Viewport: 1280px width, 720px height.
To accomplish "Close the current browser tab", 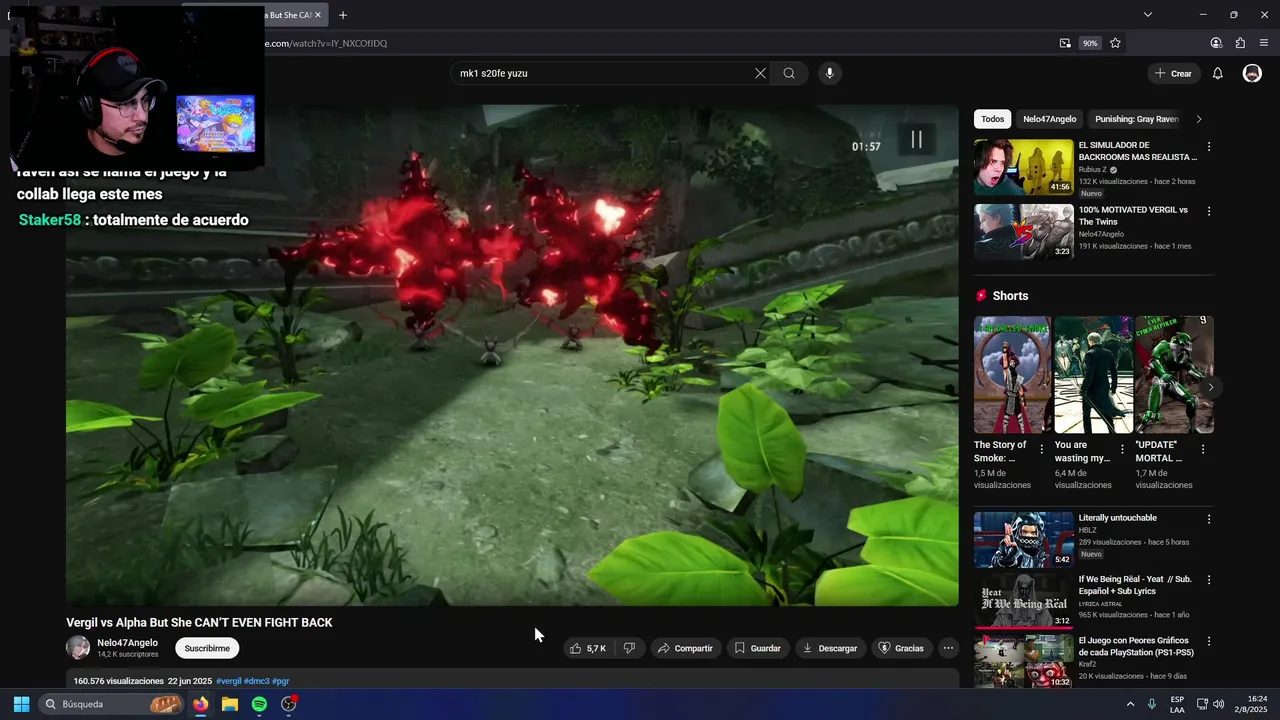I will pos(318,15).
